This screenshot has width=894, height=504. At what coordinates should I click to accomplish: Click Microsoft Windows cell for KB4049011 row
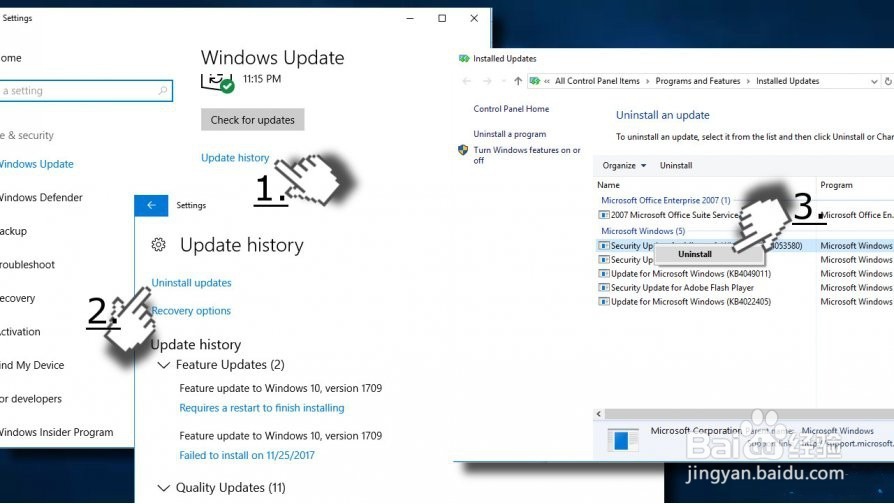point(856,274)
